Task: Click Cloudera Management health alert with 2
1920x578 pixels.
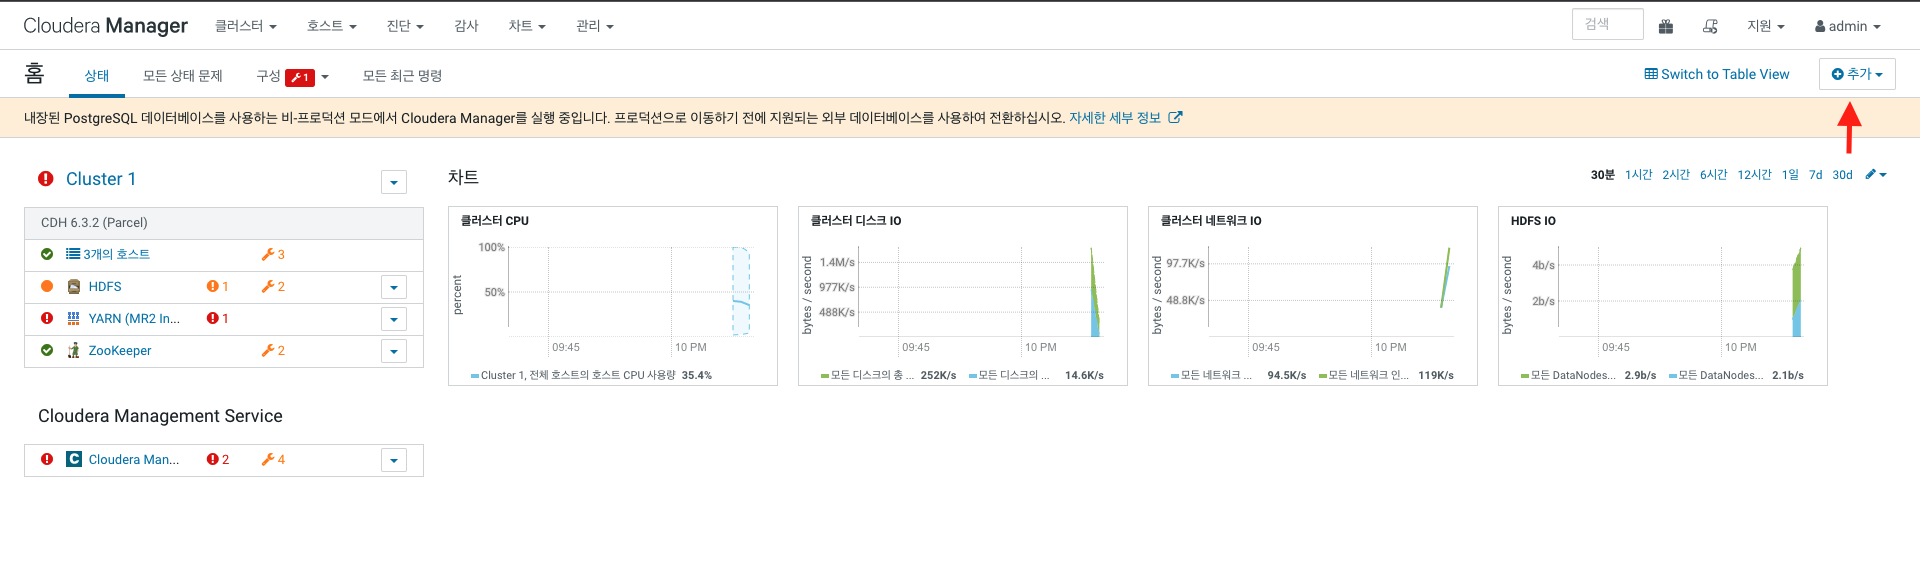Action: [x=217, y=460]
